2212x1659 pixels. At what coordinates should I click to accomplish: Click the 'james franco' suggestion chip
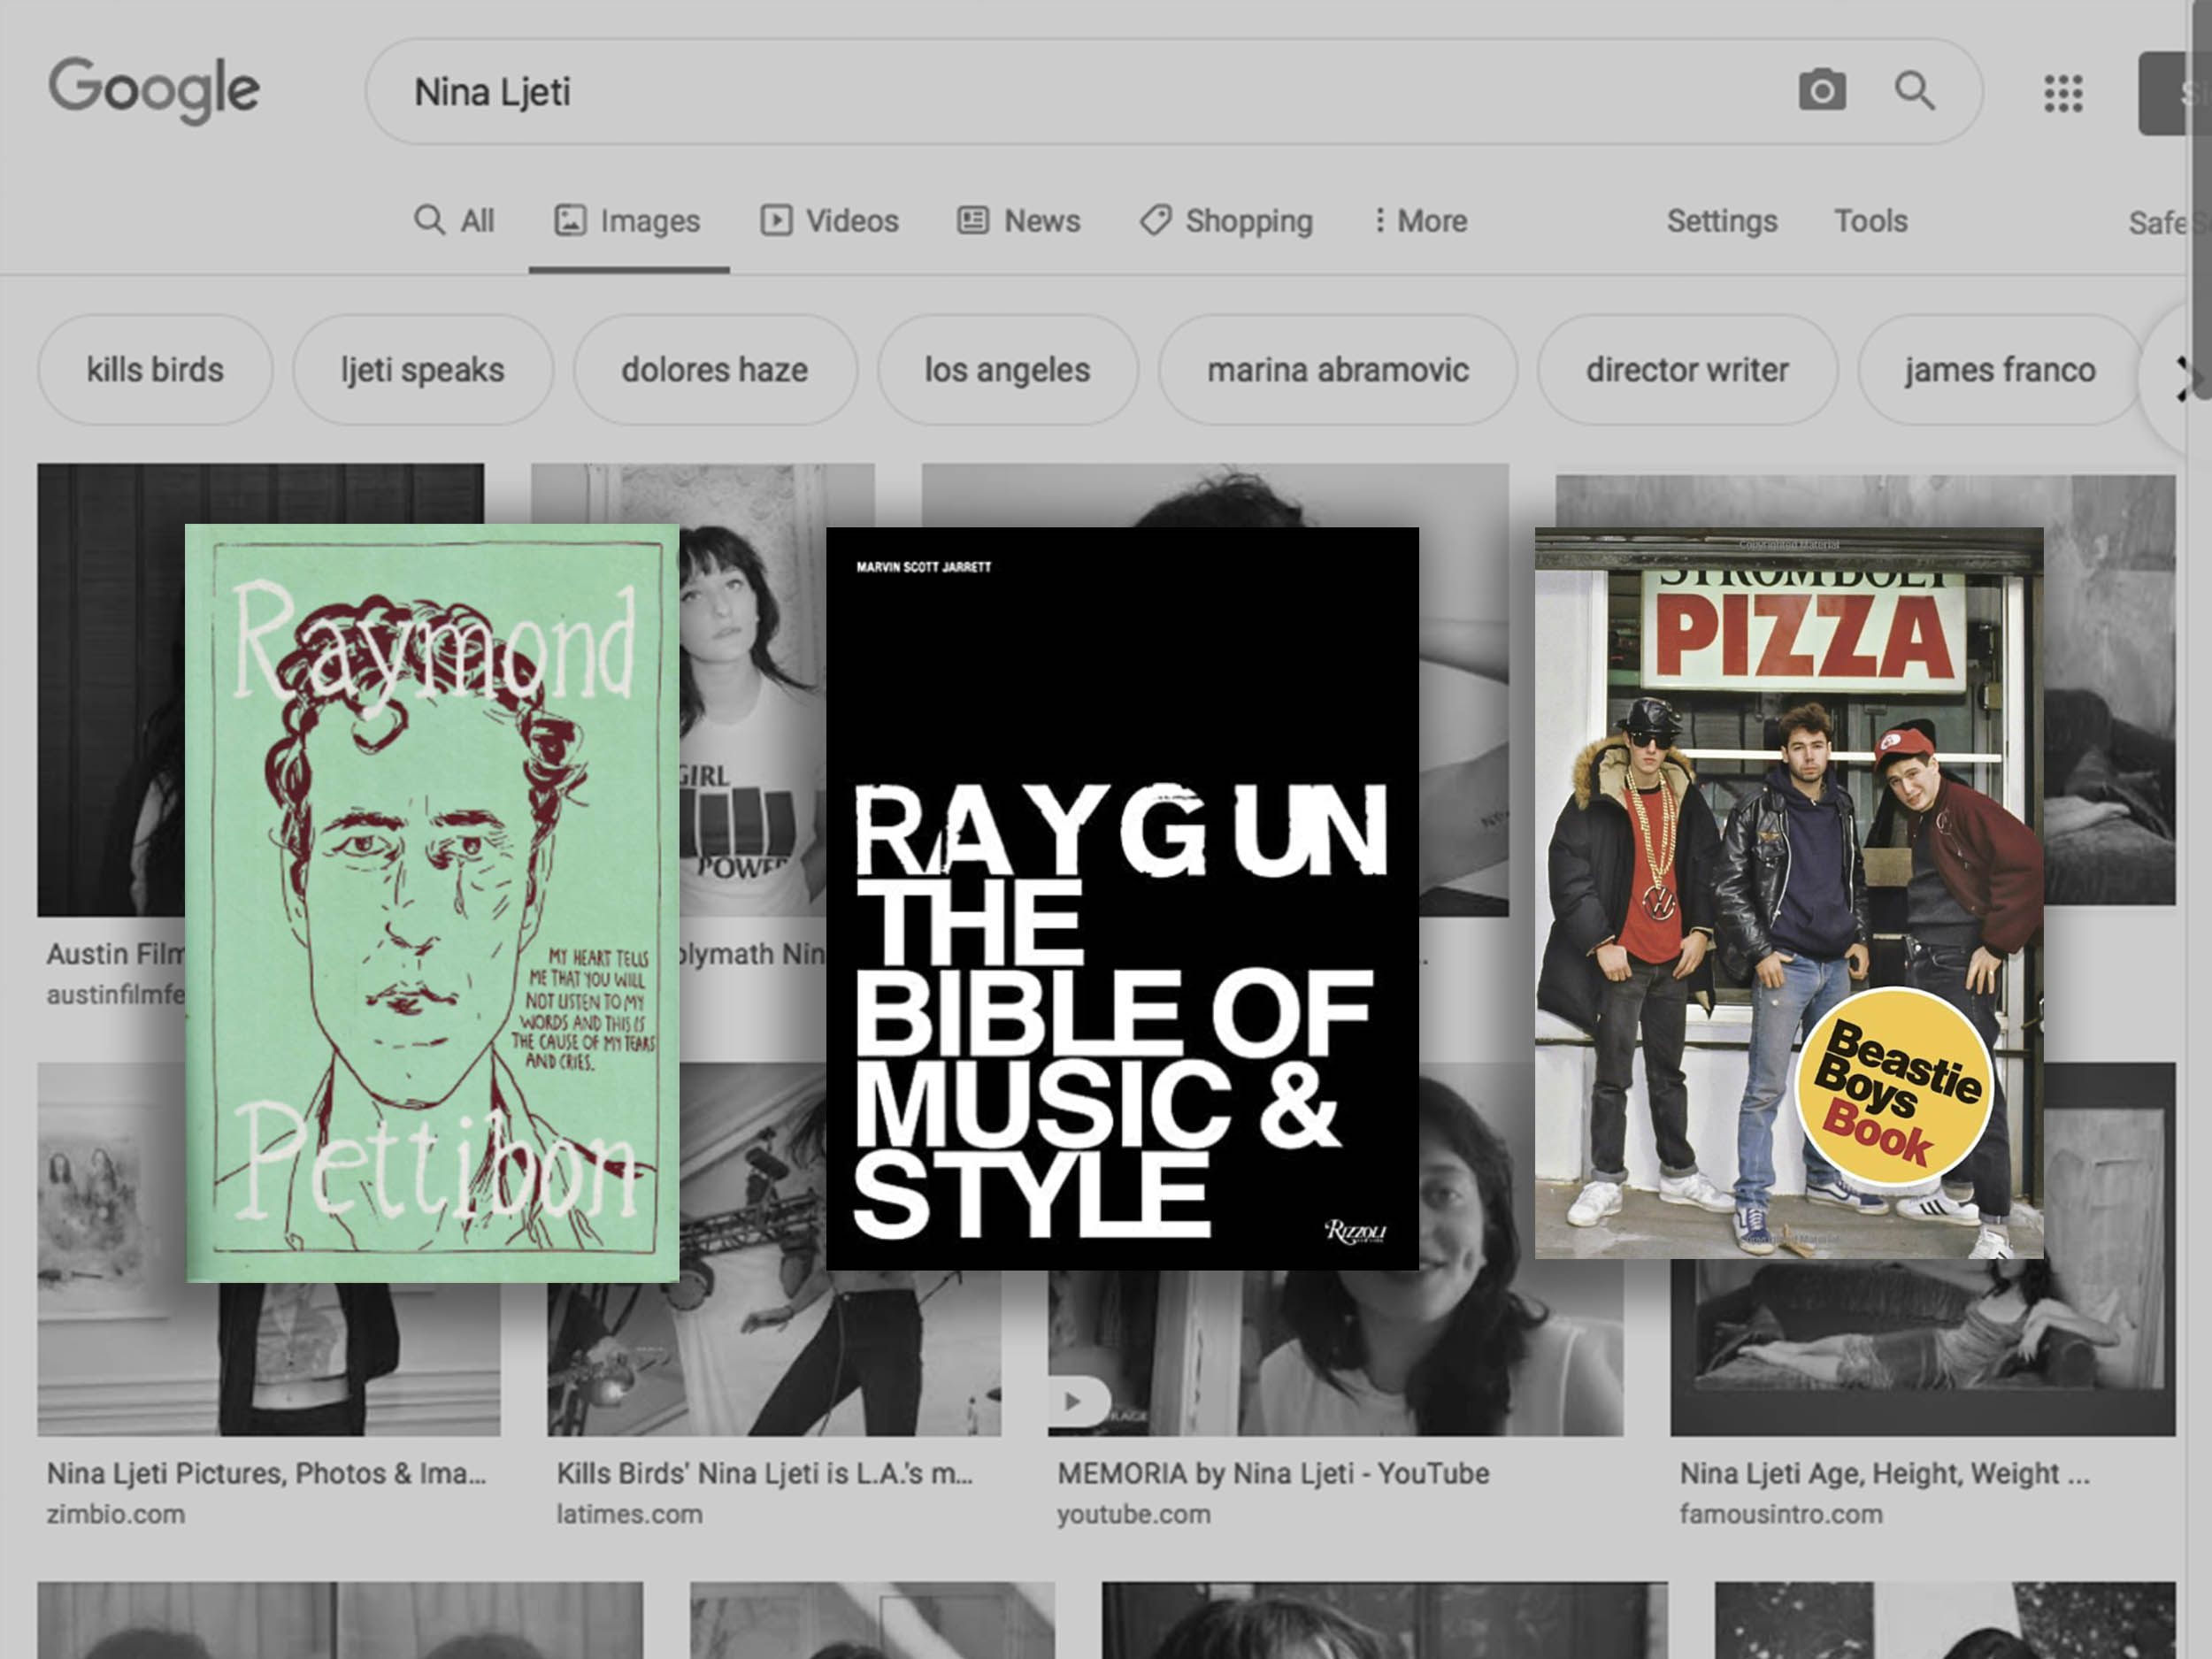coord(1999,370)
